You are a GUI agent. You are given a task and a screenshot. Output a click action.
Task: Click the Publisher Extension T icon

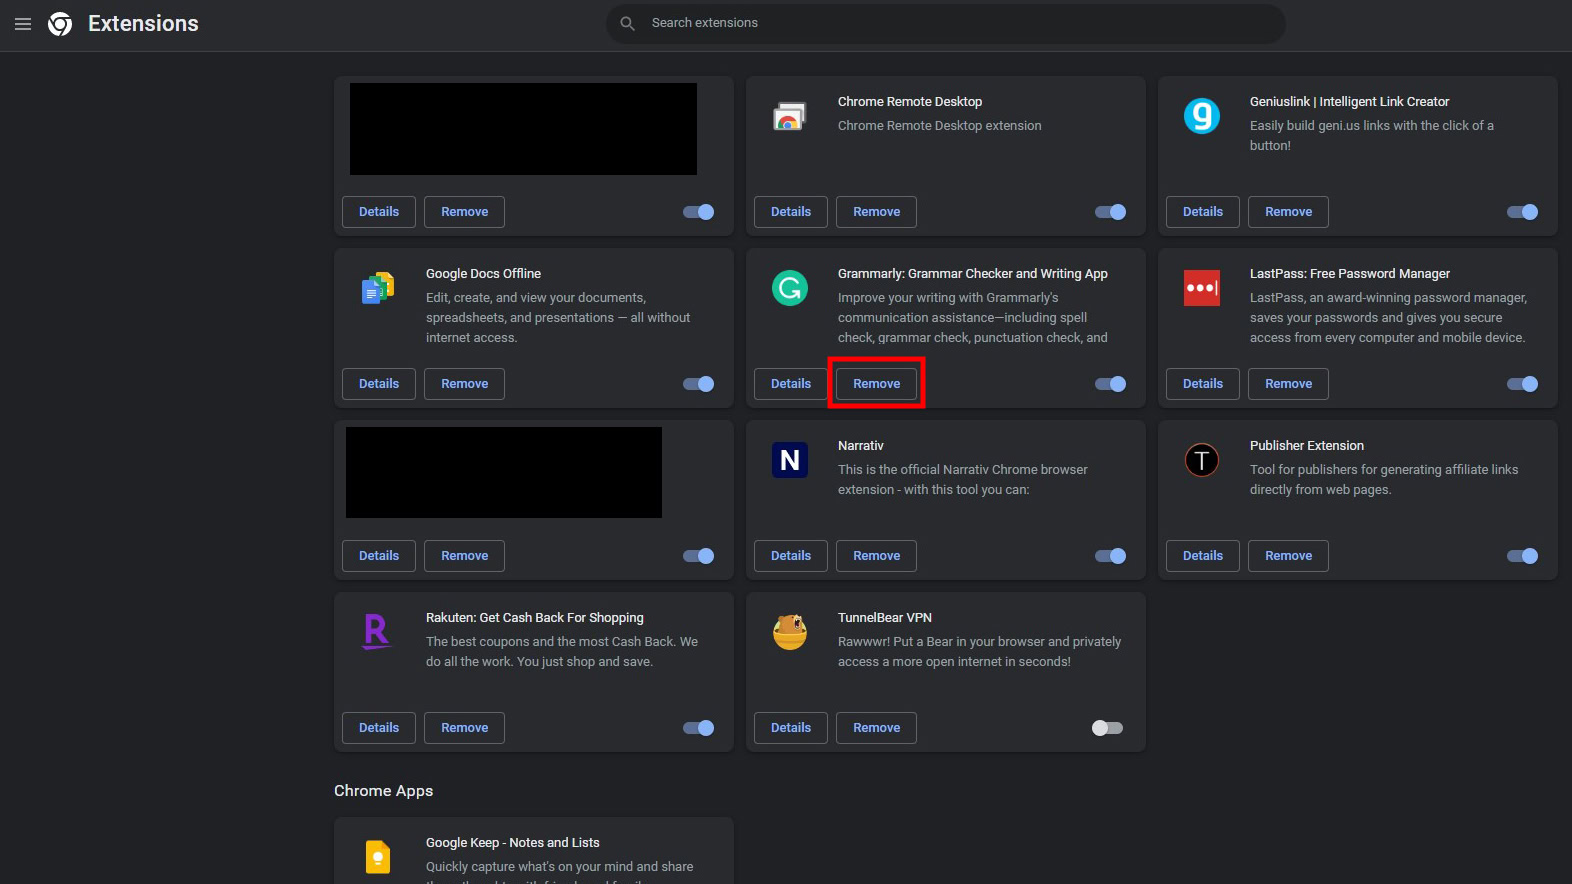point(1202,460)
